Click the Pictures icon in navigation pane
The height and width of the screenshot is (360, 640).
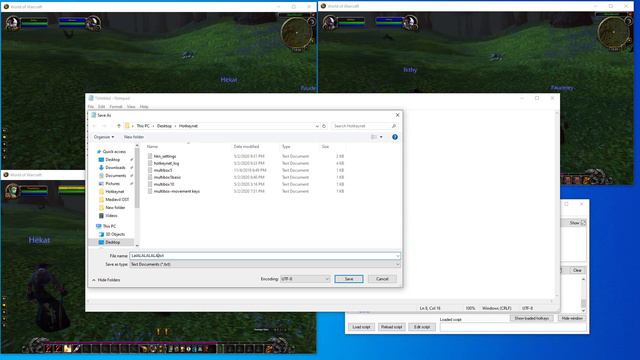(101, 184)
